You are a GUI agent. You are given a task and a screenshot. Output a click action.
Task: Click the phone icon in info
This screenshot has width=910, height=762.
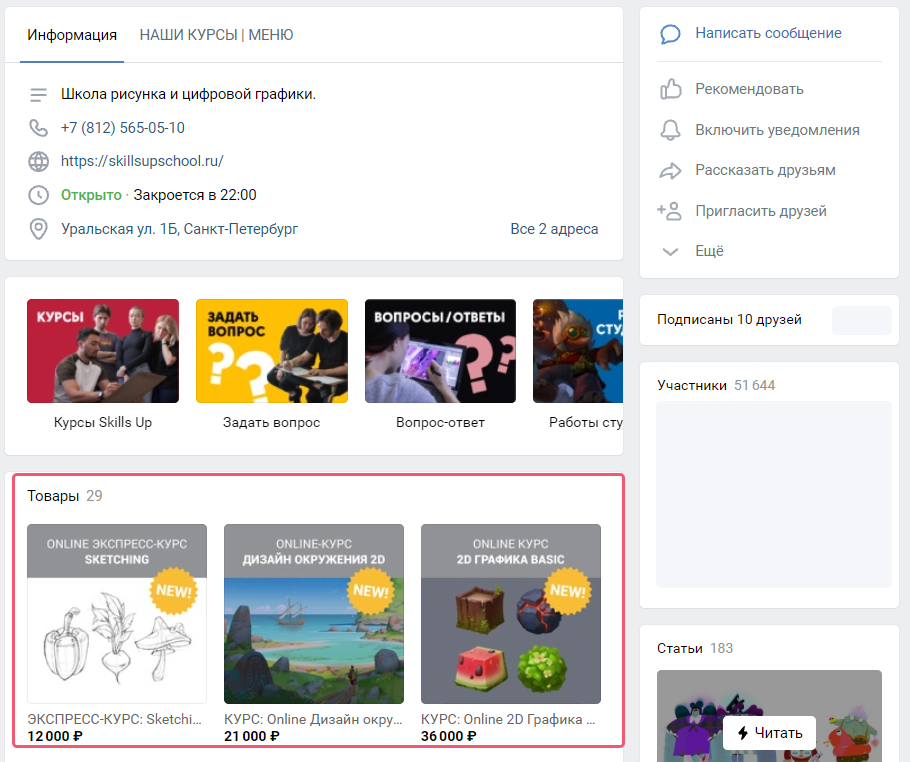click(x=38, y=128)
